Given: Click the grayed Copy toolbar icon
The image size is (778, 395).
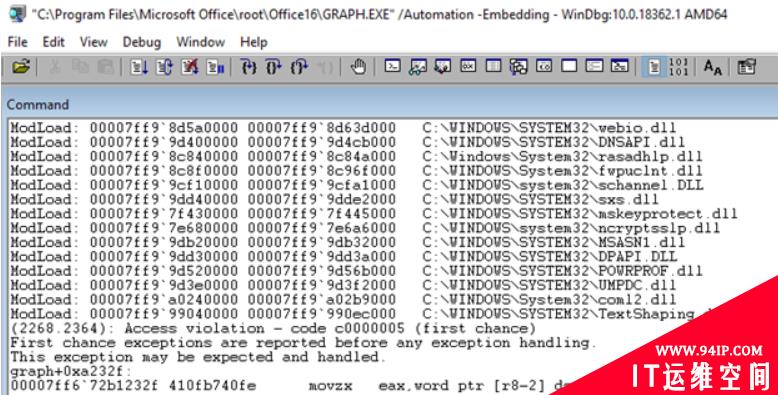Looking at the screenshot, I should tap(80, 66).
